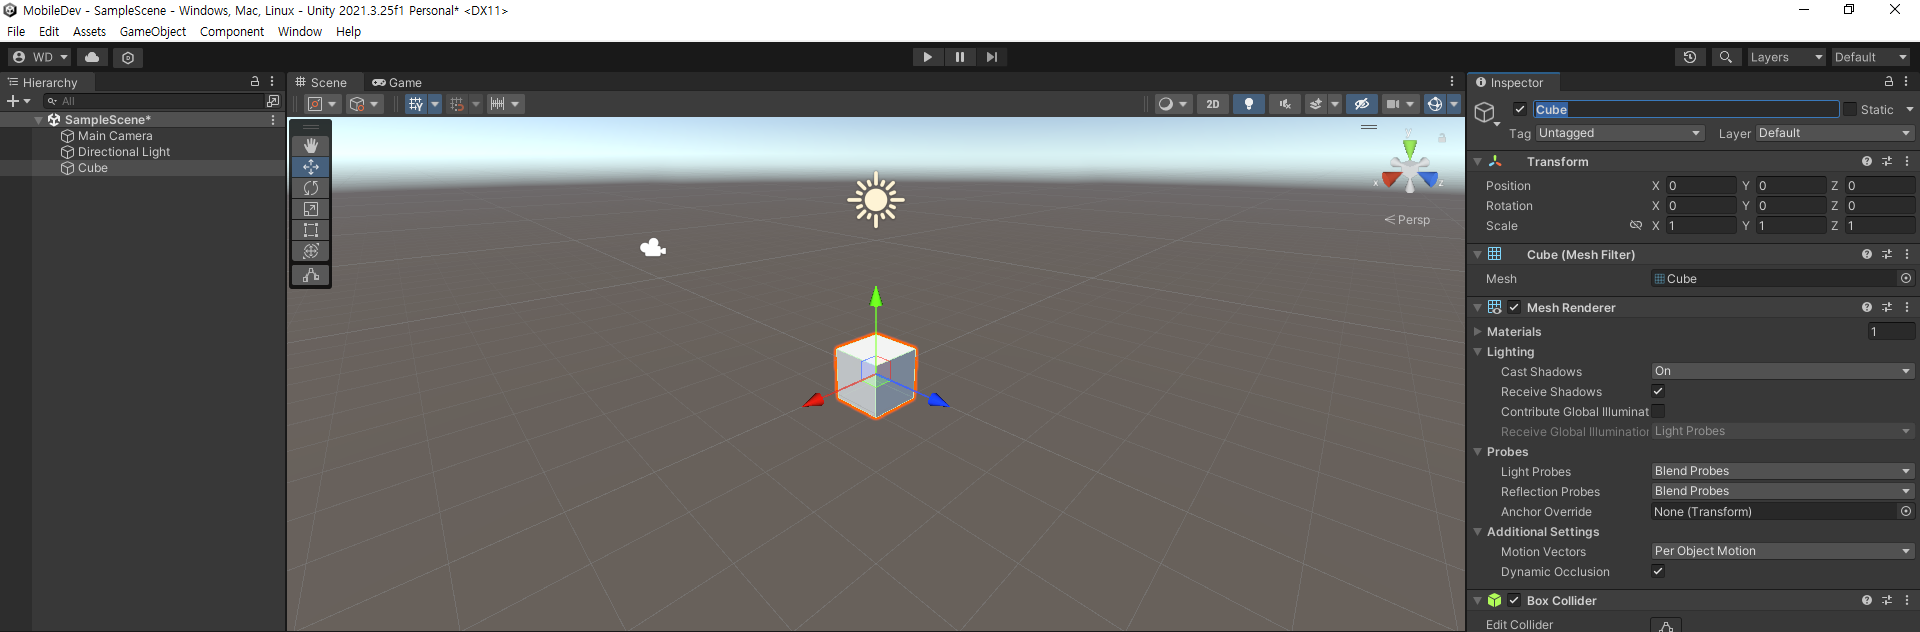
Task: Open Undo History icon
Action: point(1690,57)
